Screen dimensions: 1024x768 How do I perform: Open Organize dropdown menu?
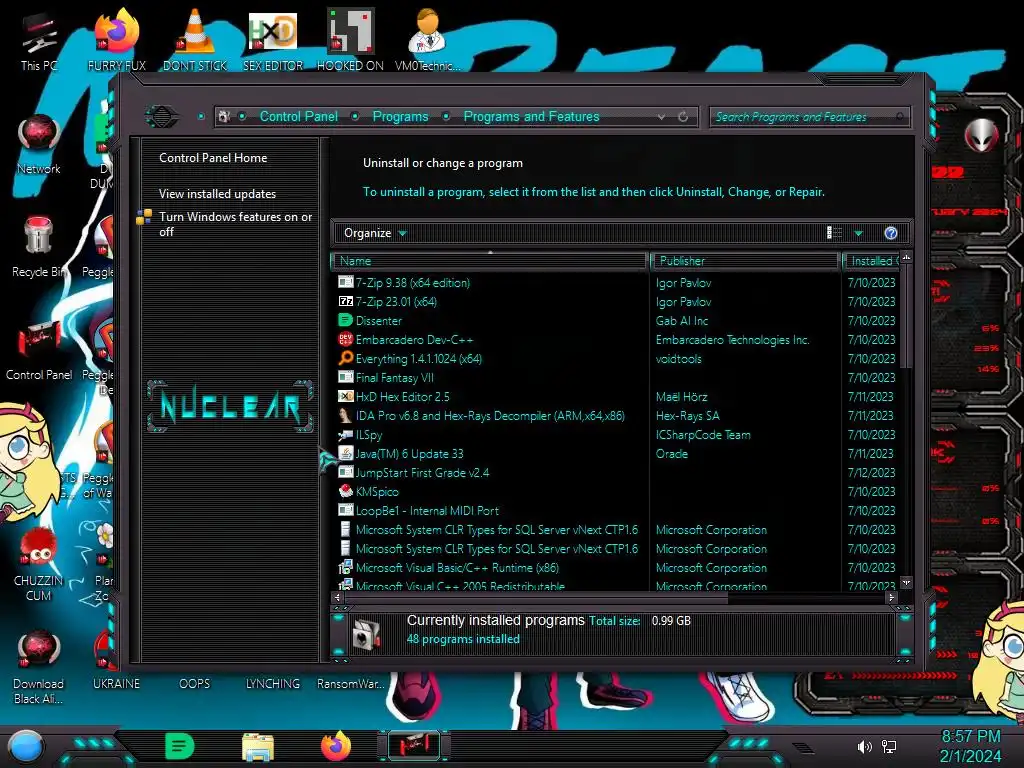coord(375,233)
